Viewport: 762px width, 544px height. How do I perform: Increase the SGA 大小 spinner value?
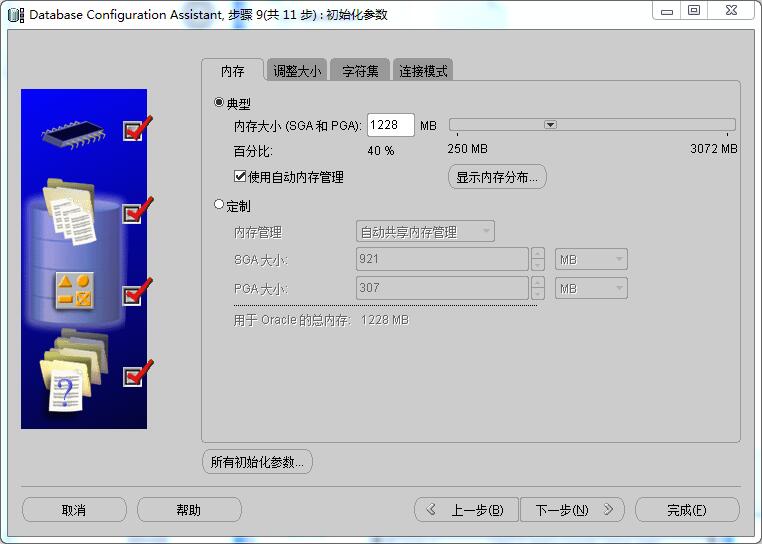point(537,253)
